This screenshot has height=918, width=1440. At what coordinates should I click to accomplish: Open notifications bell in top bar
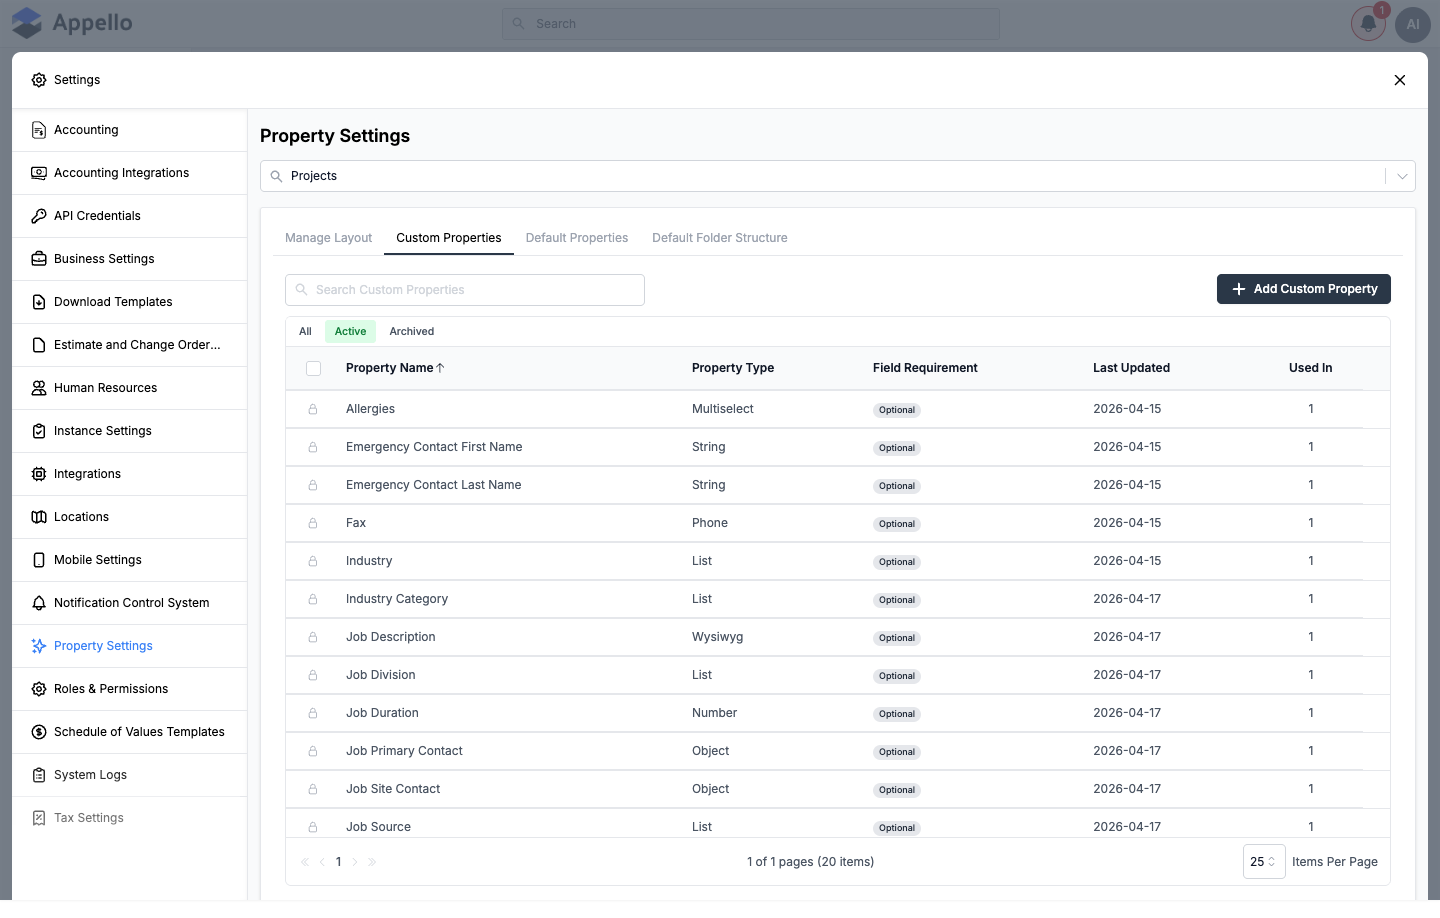(x=1368, y=24)
